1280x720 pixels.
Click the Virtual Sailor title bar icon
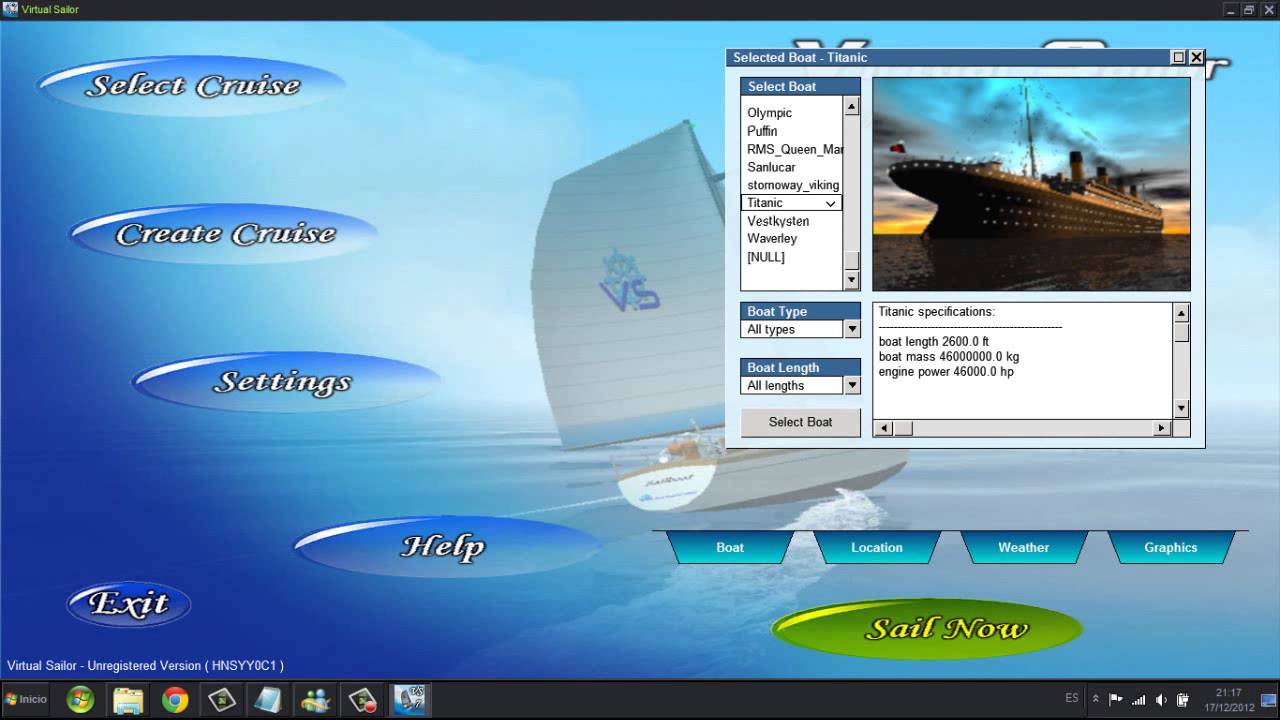point(9,9)
